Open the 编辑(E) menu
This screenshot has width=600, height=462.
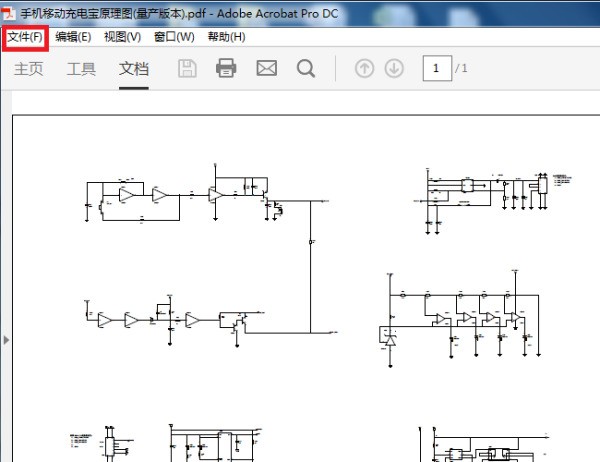point(73,38)
